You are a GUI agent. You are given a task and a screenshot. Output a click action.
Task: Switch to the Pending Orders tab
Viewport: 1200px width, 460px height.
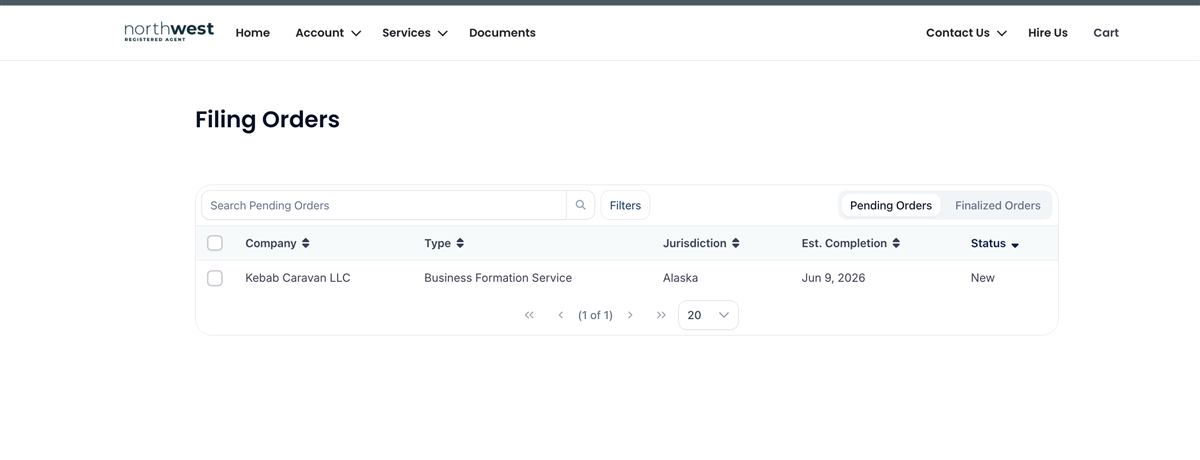pos(891,205)
